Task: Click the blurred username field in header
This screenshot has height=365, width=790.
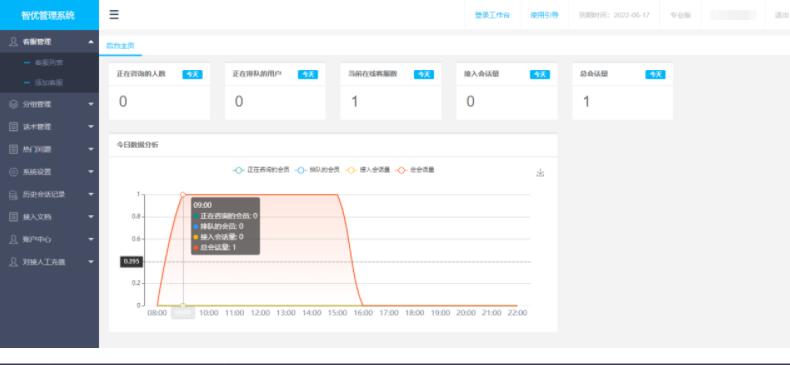Action: pyautogui.click(x=733, y=15)
